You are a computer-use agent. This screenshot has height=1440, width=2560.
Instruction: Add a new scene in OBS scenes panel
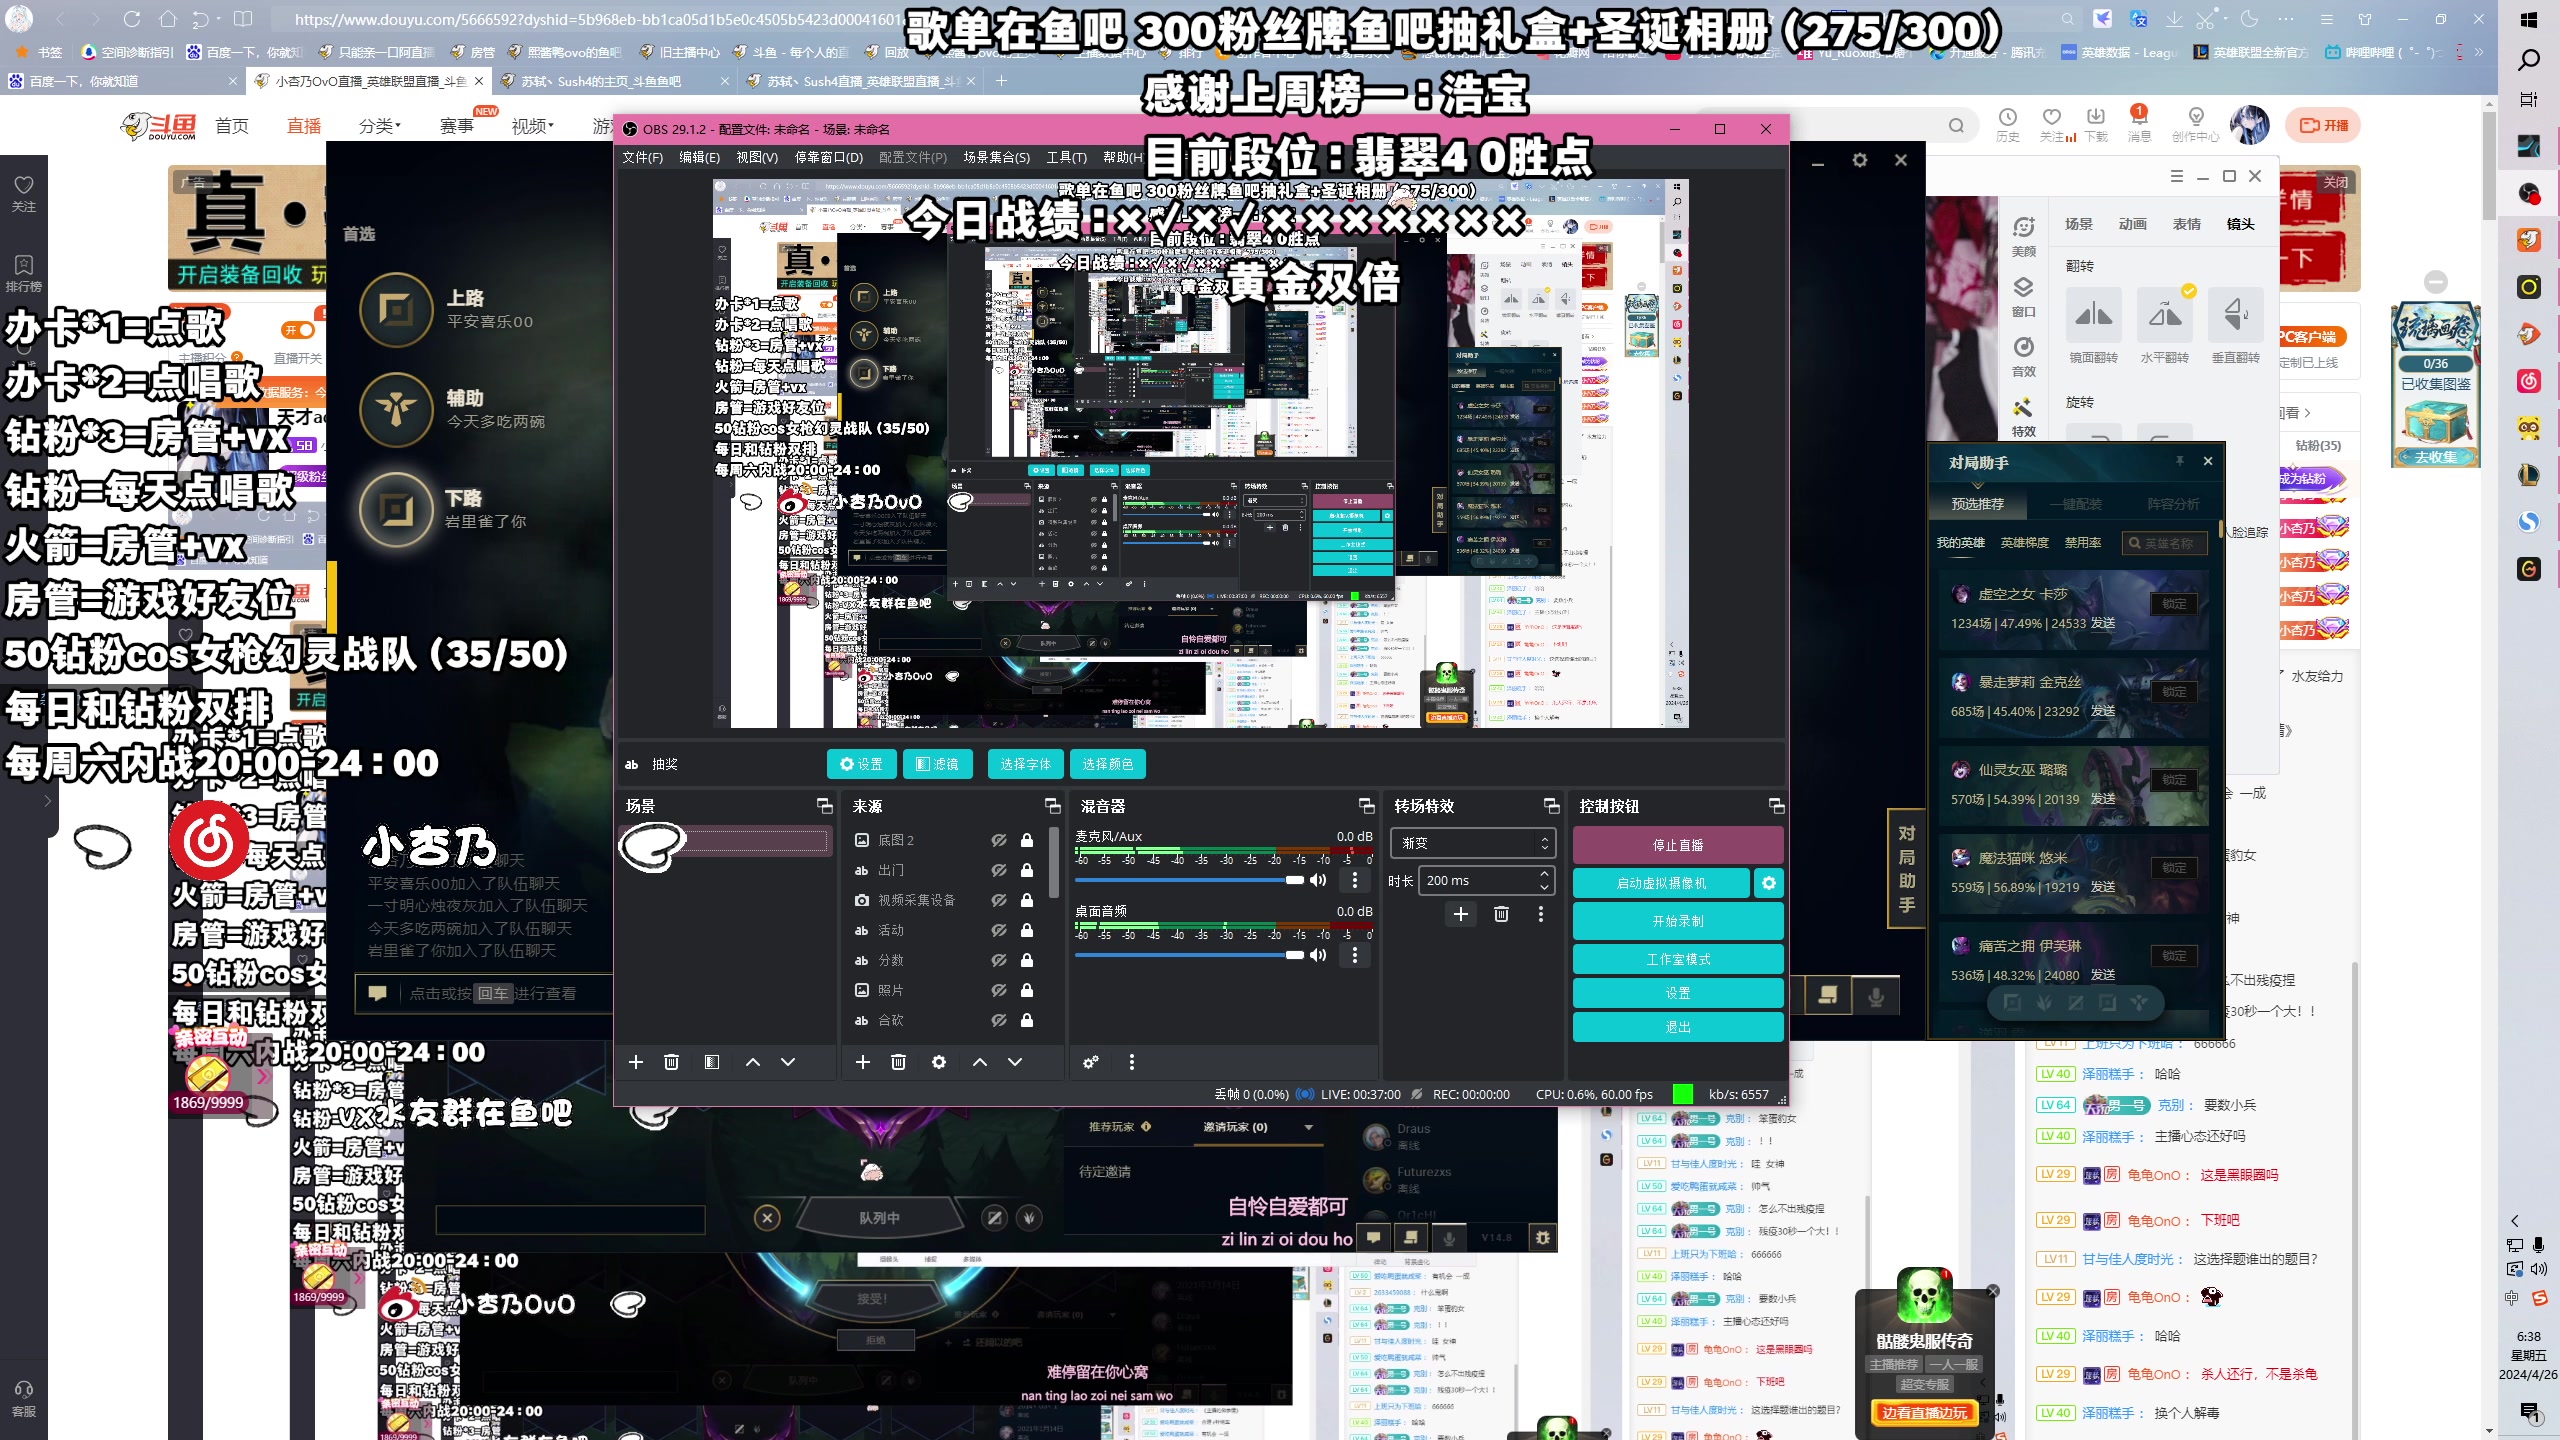coord(636,1062)
